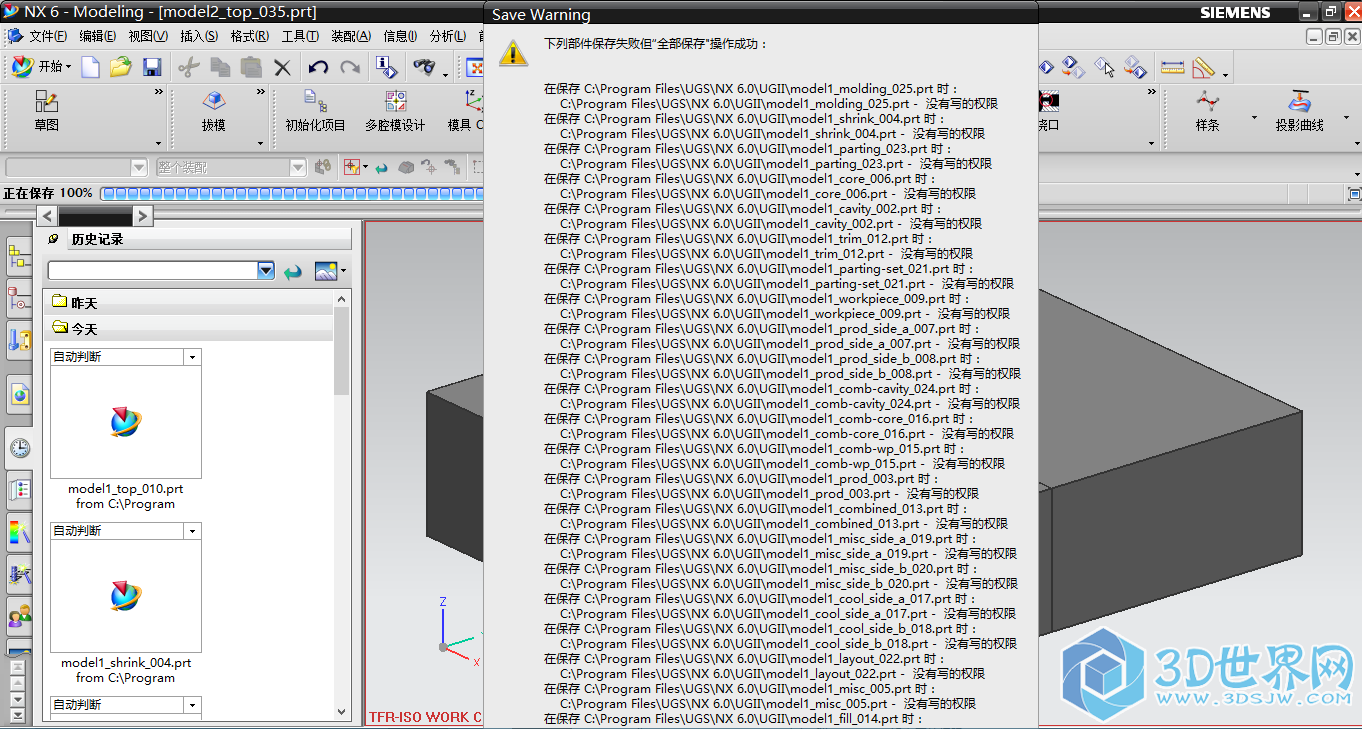Collapse the 今天 history folder
Screen dimensions: 1362x729
[188, 328]
